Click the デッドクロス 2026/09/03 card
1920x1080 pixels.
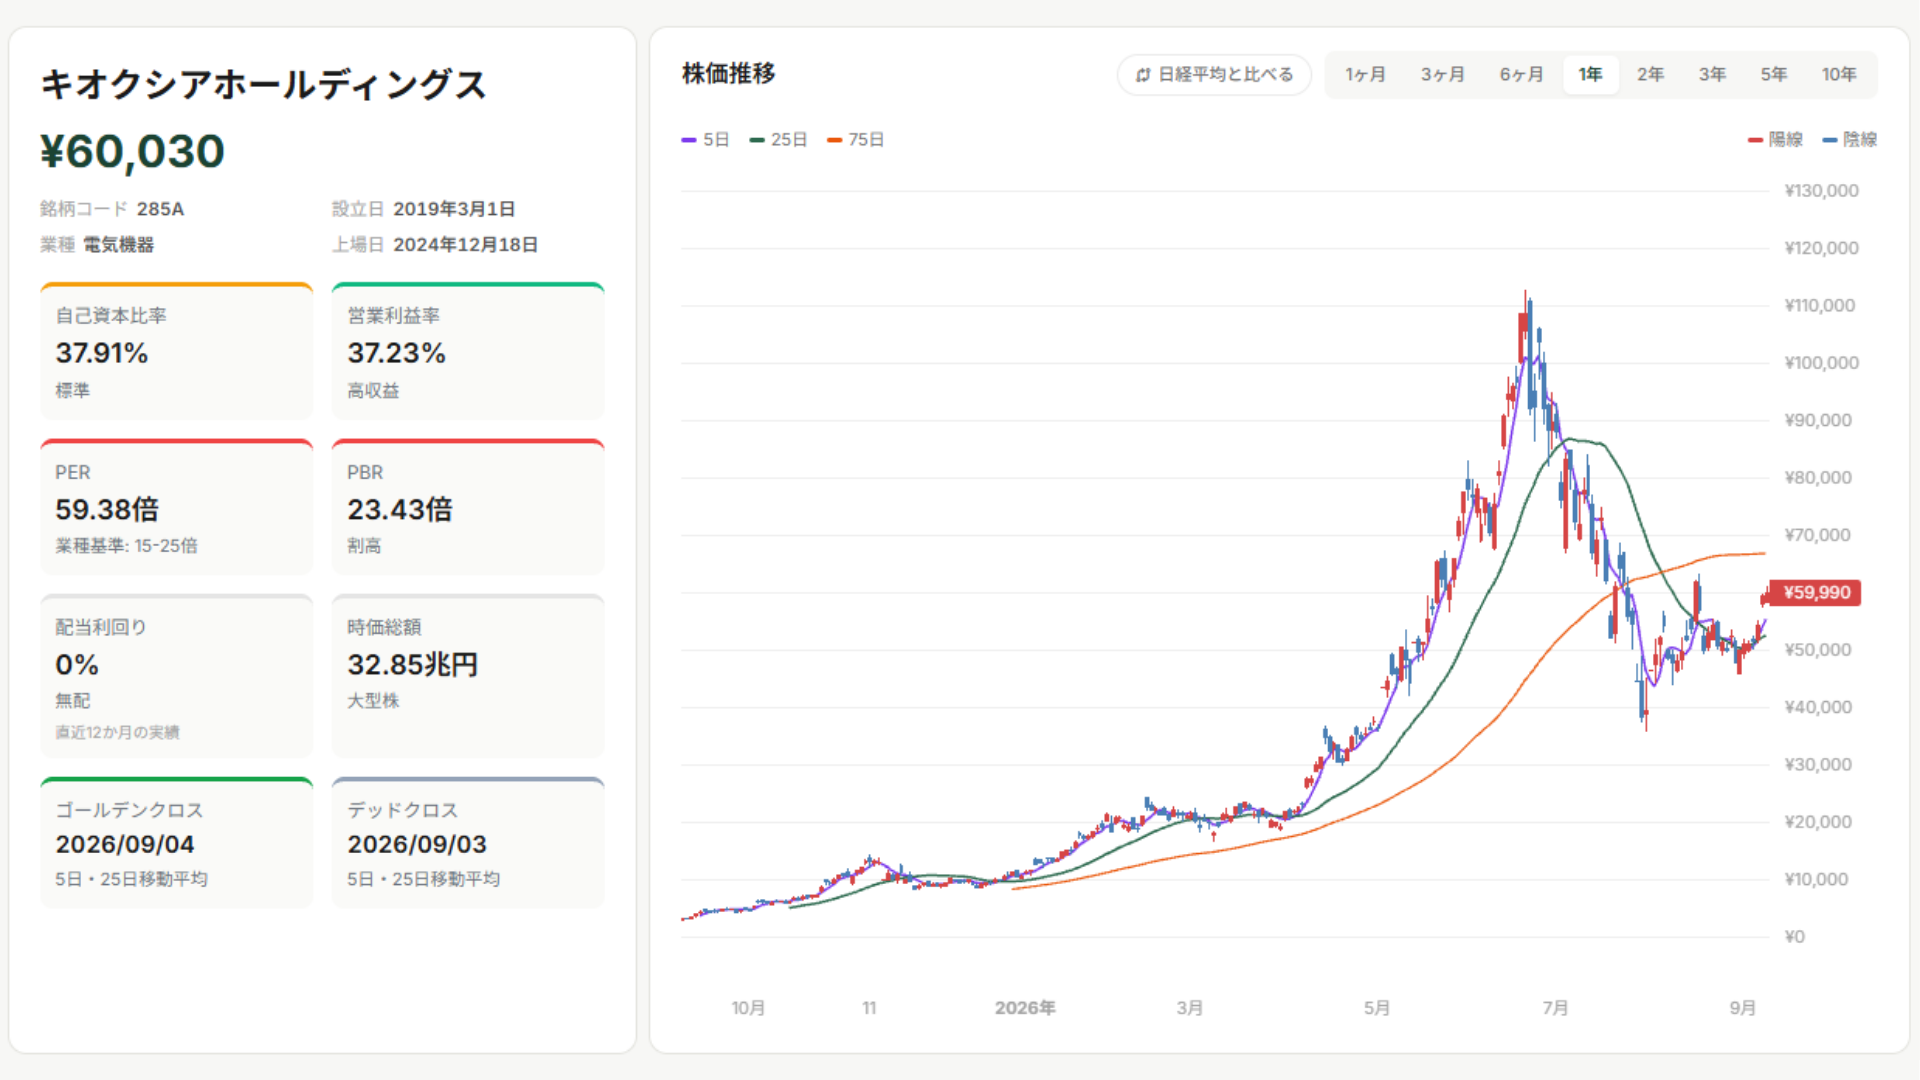point(468,843)
